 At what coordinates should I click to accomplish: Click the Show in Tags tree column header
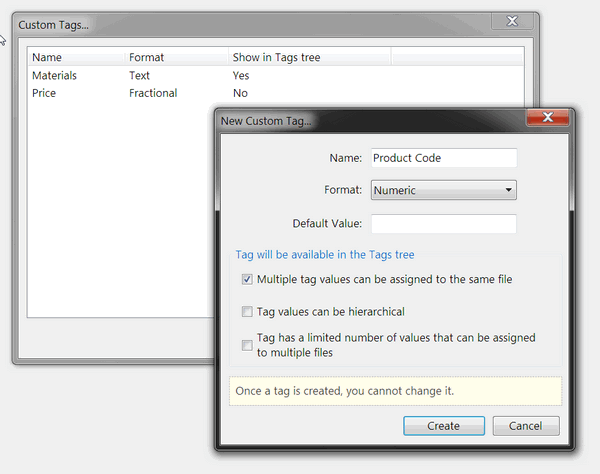(x=310, y=57)
